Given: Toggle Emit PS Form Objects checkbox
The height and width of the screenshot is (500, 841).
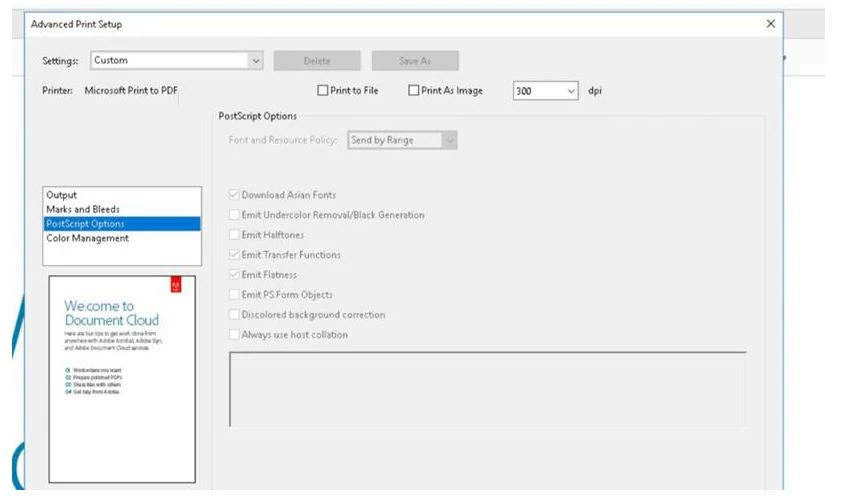Looking at the screenshot, I should 234,295.
